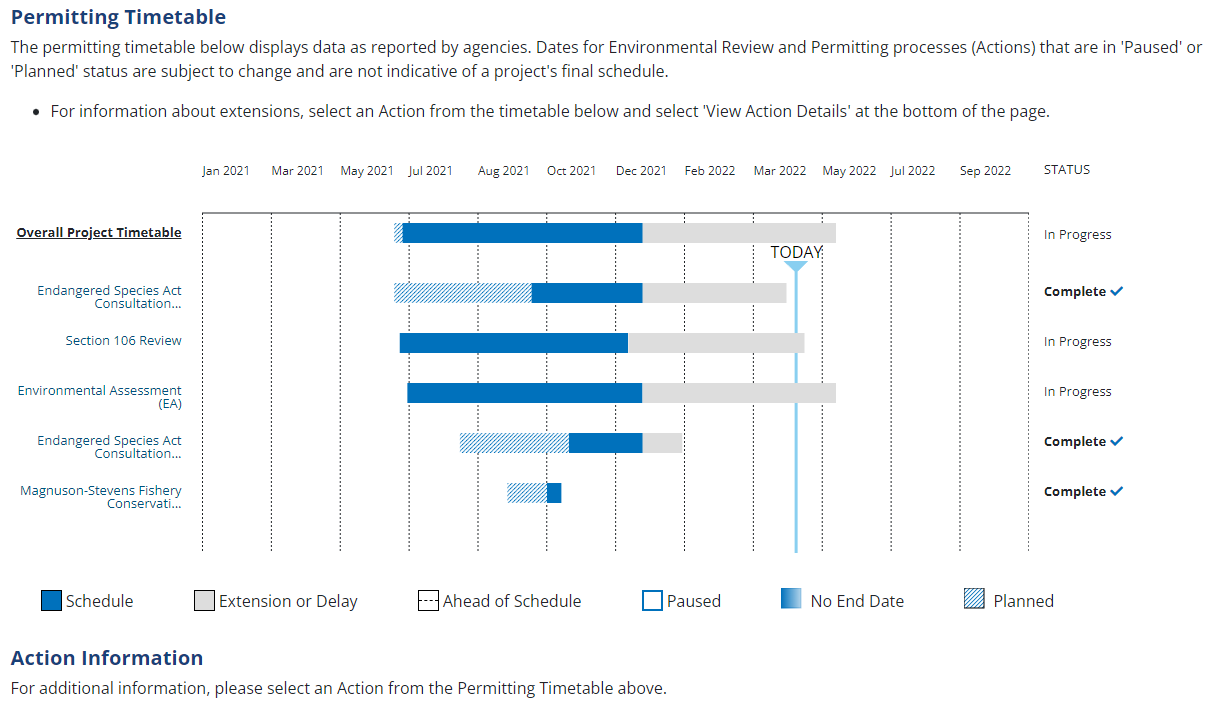Image resolution: width=1214 pixels, height=704 pixels.
Task: Click the Schedule legend blue swatch
Action: (51, 601)
